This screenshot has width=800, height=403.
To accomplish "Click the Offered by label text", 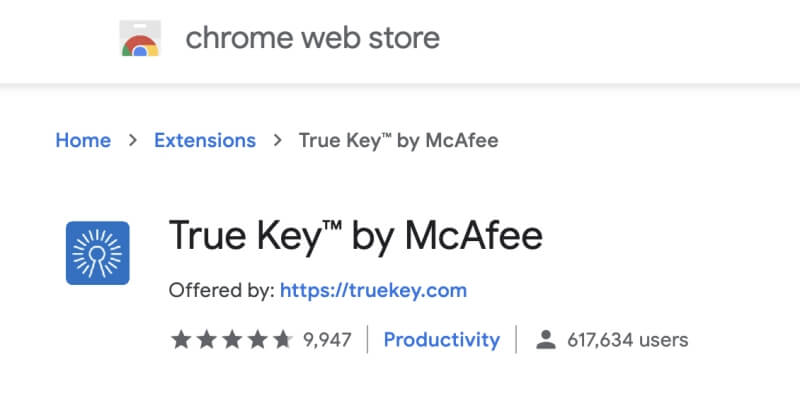I will 222,290.
